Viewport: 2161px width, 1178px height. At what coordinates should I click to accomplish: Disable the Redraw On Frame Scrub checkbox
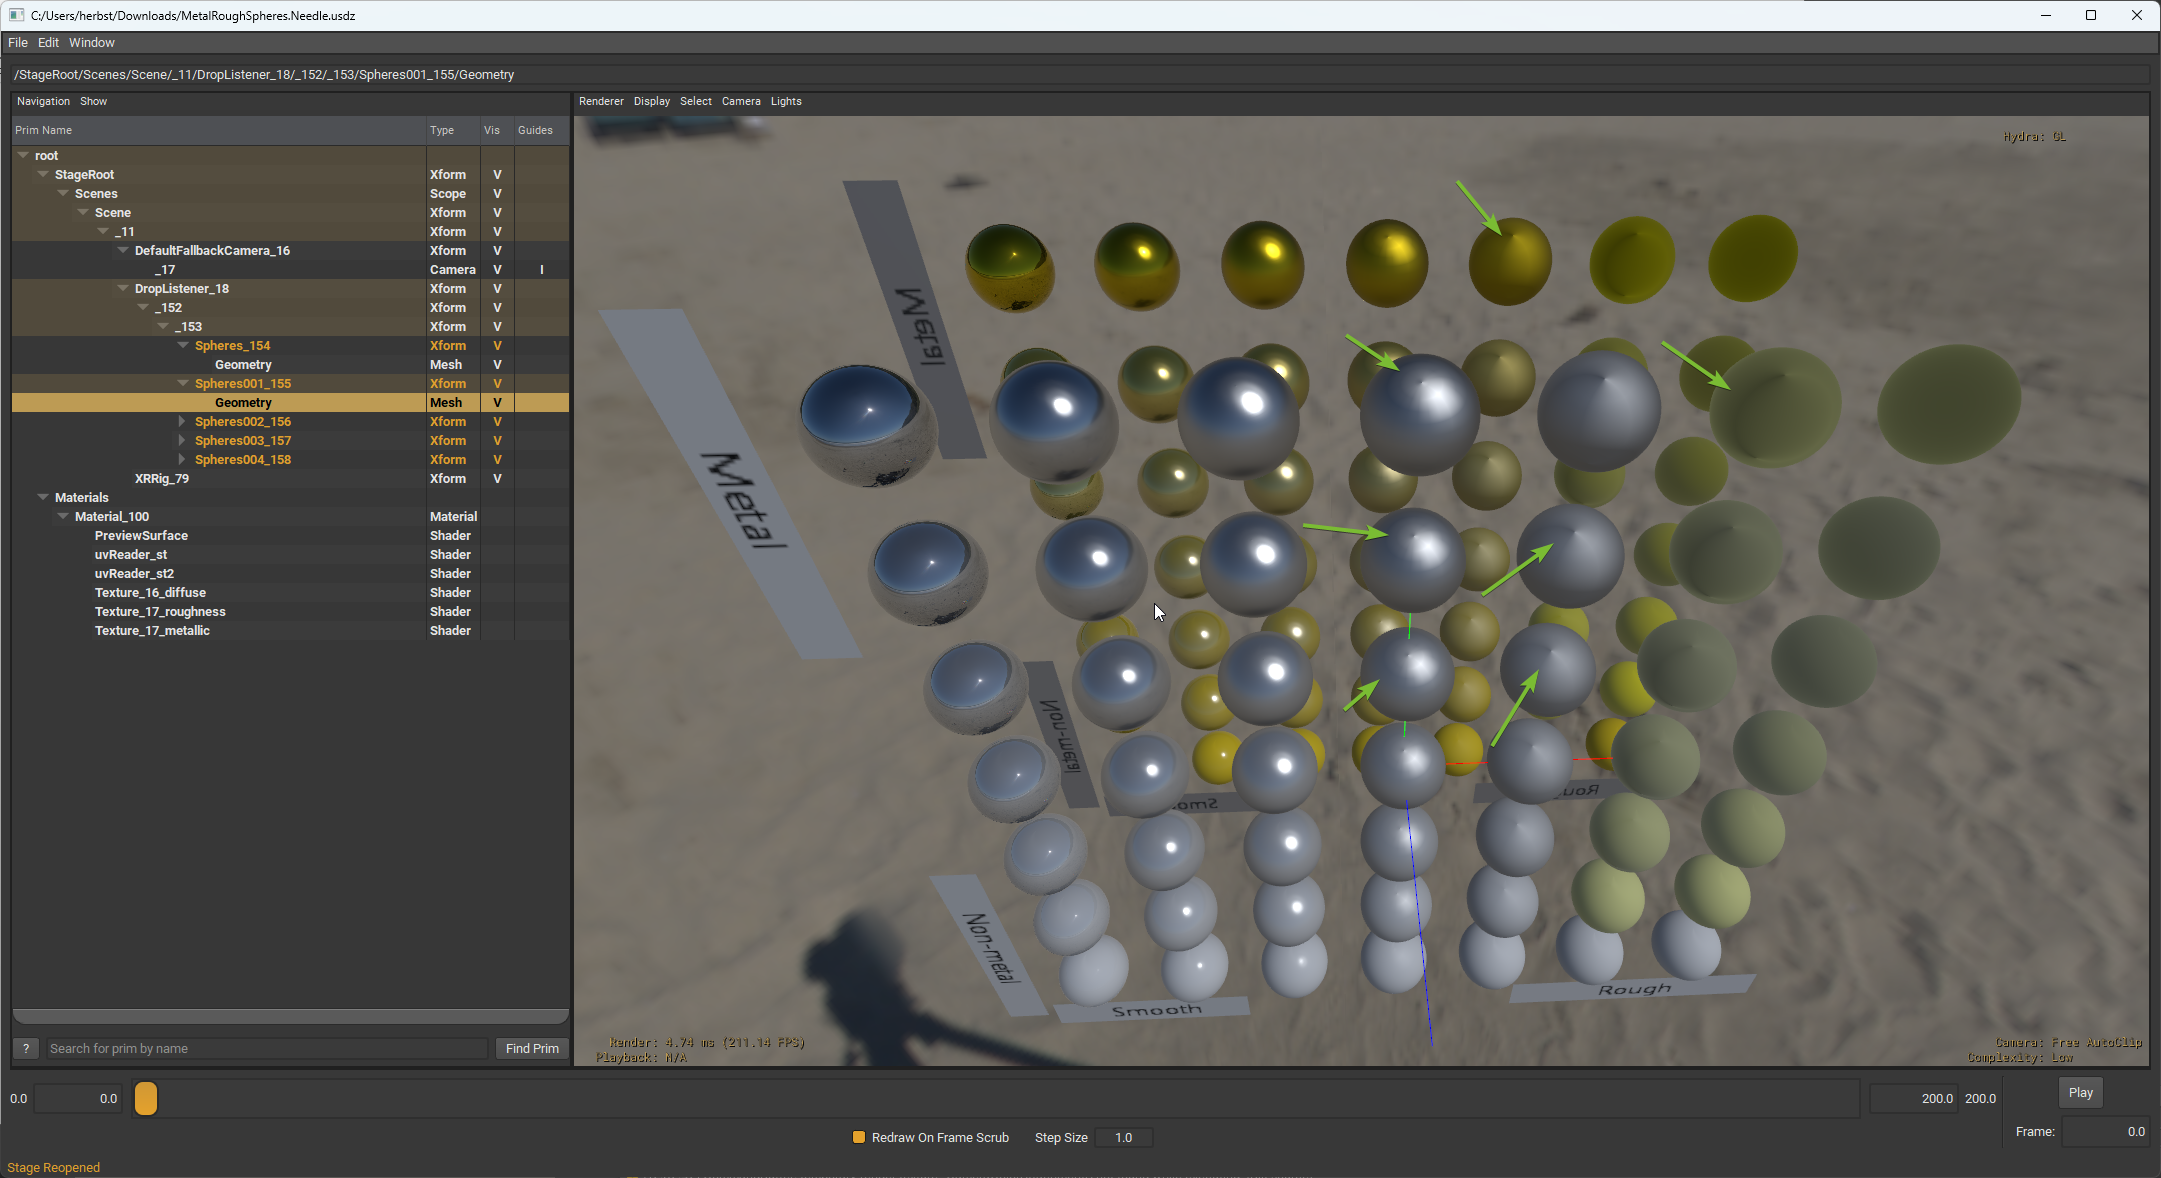pyautogui.click(x=858, y=1137)
